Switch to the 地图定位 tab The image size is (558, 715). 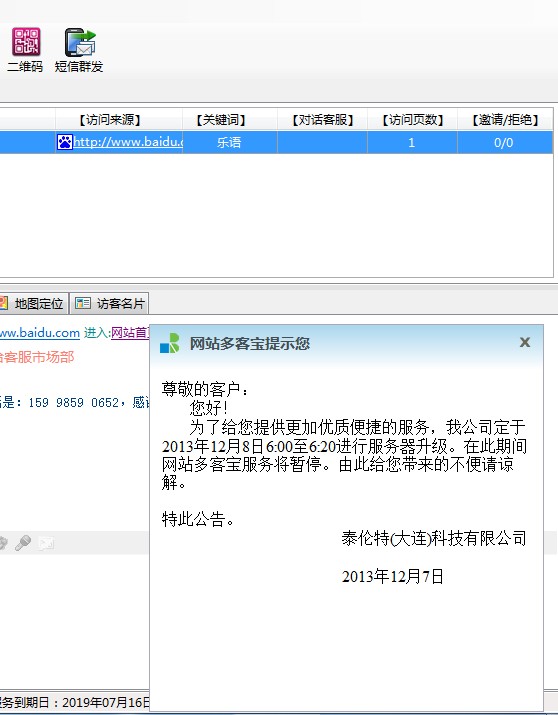pyautogui.click(x=34, y=304)
